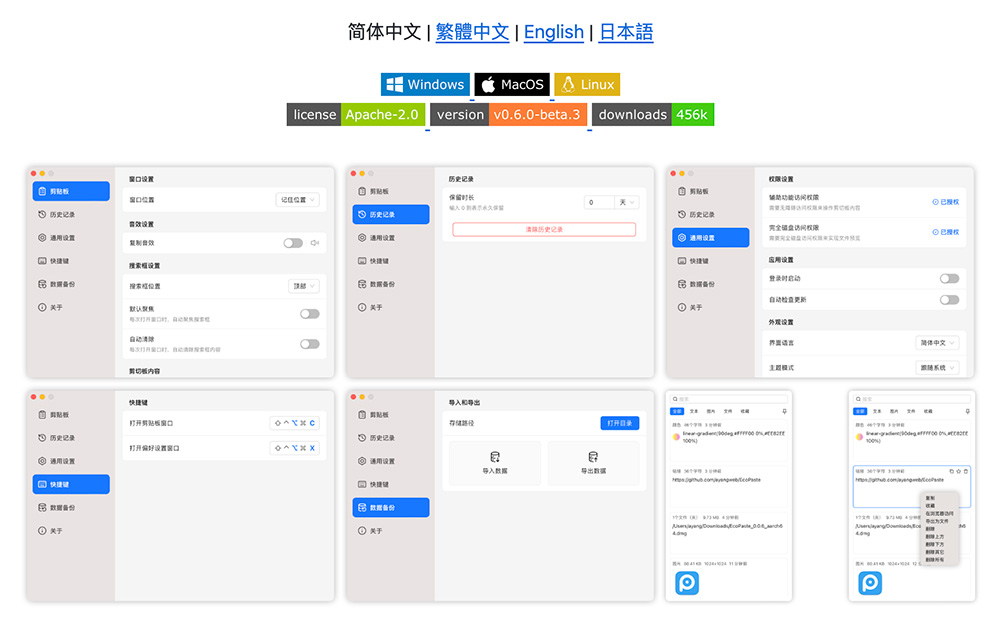Toggle the 复制音效 copy sound switch

coord(293,243)
